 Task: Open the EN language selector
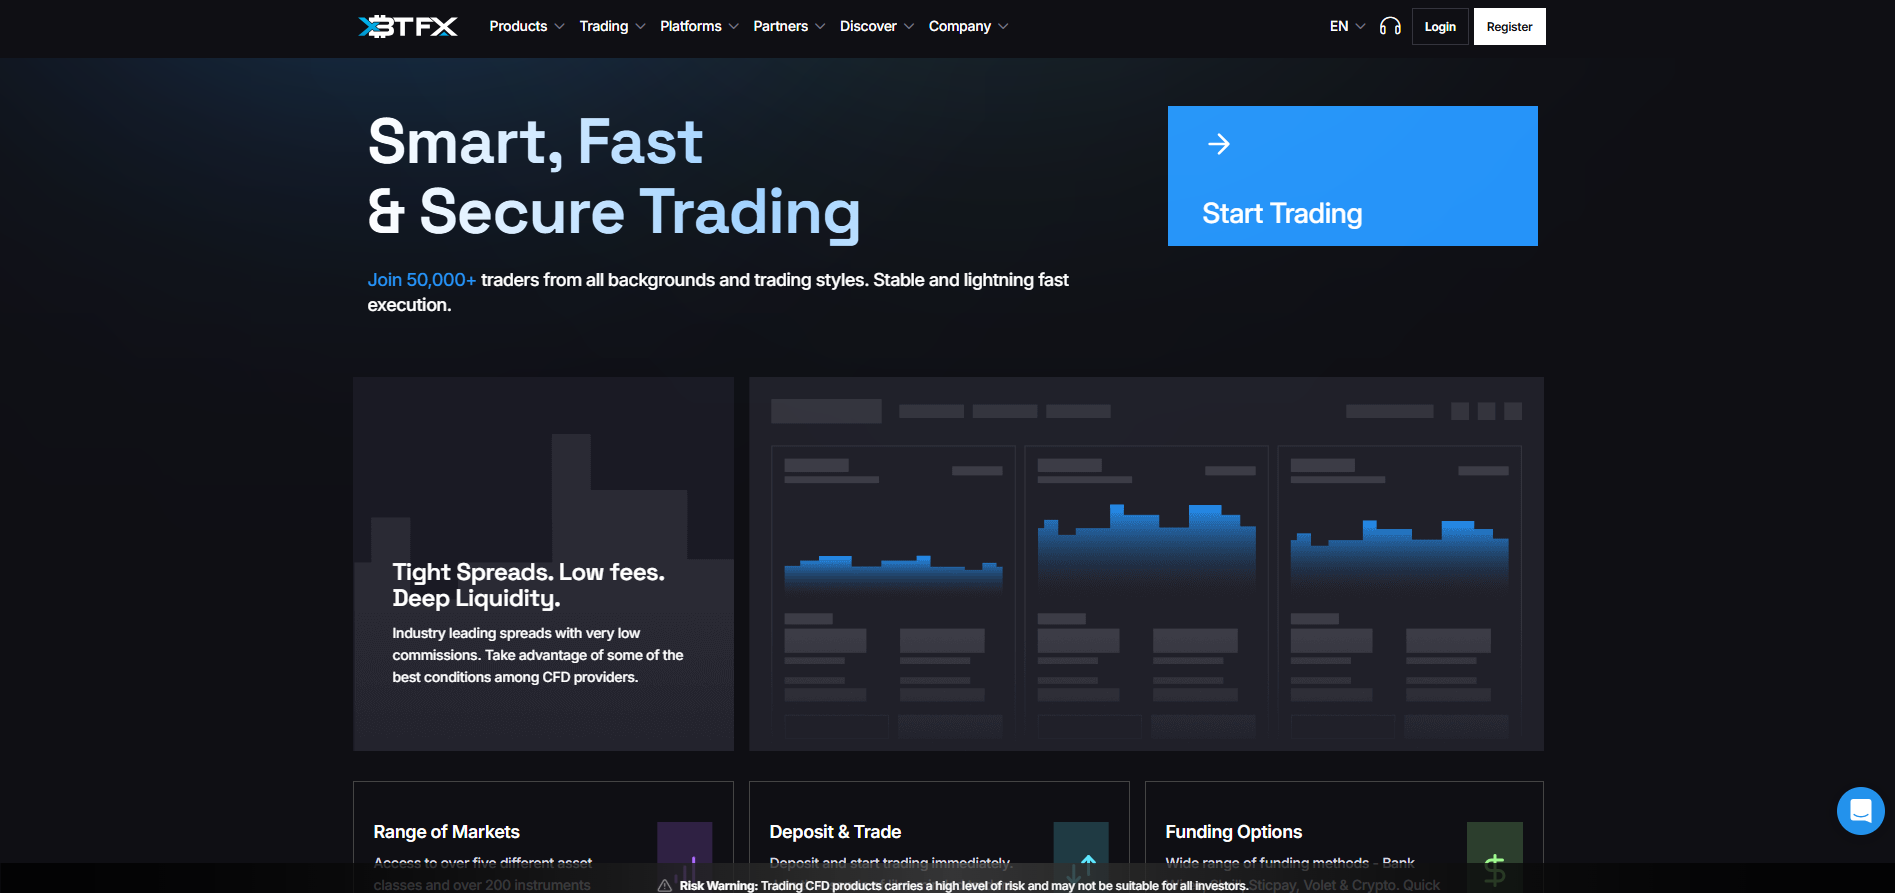coord(1346,27)
